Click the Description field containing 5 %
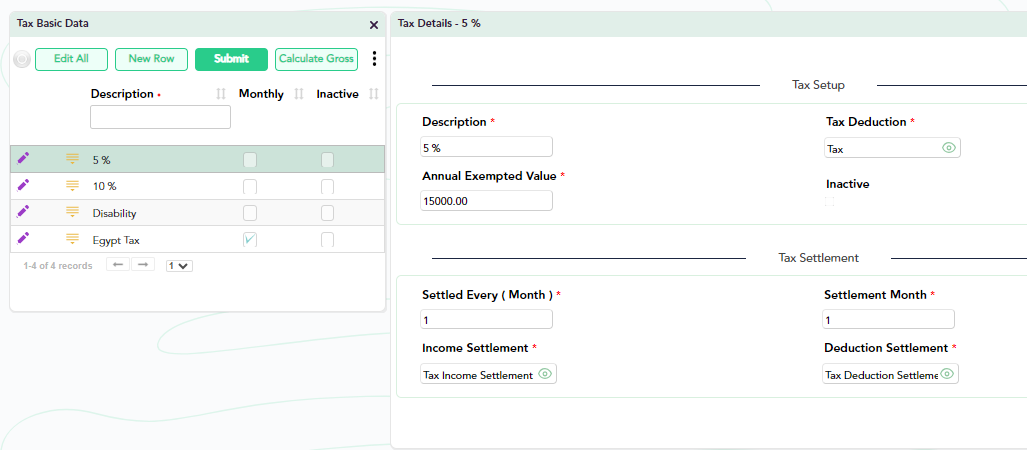Viewport: 1027px width, 450px height. (487, 147)
